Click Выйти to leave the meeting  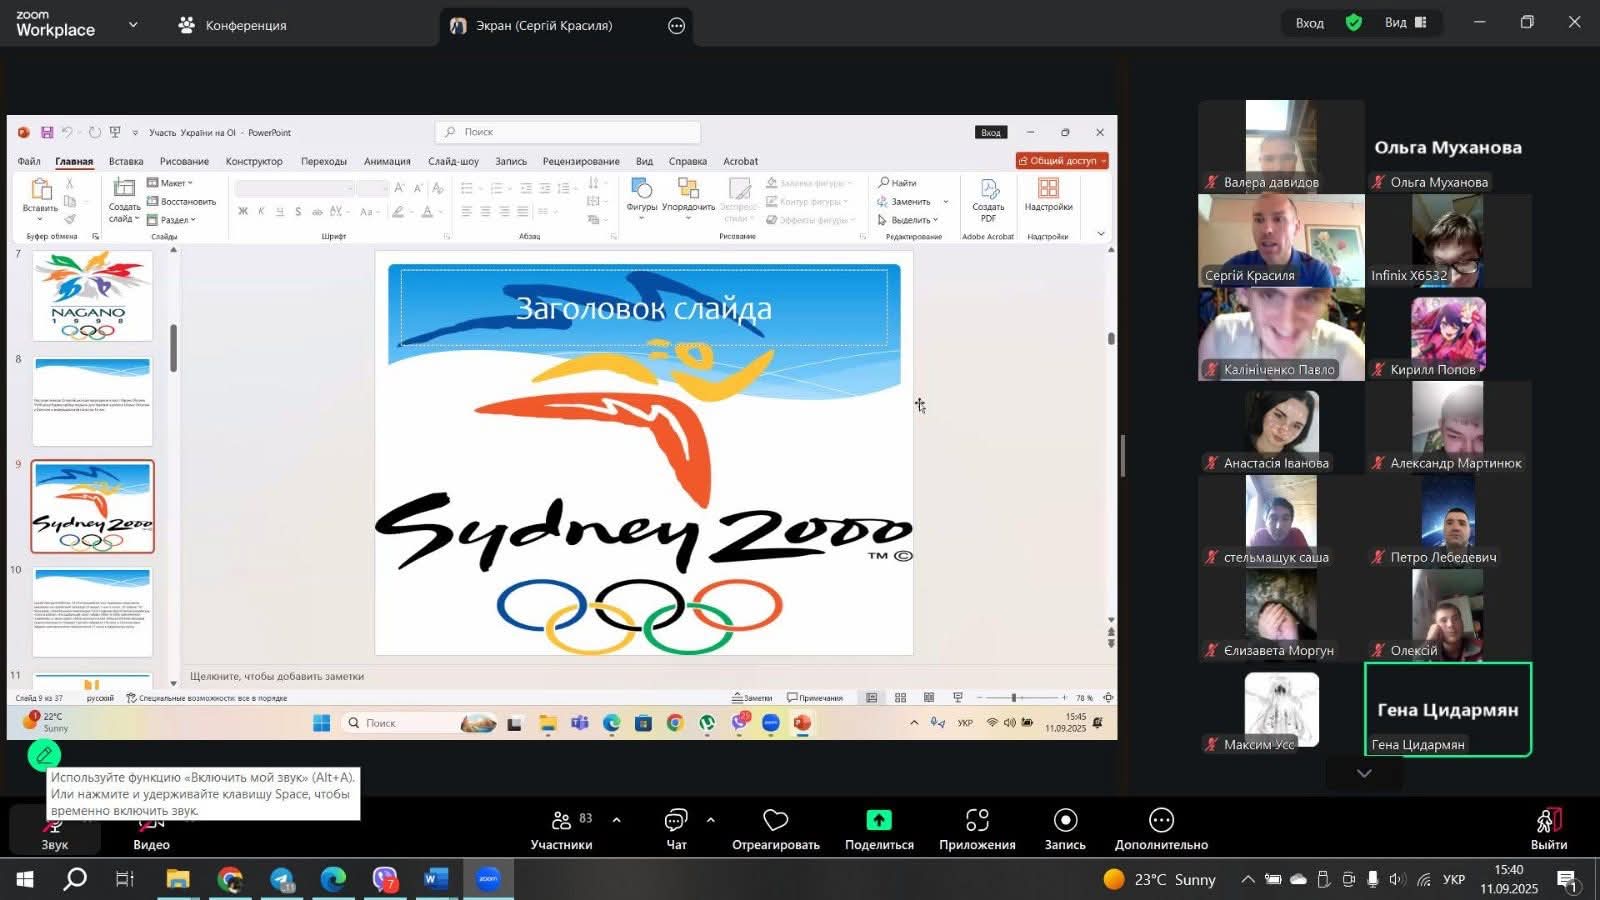click(1548, 830)
